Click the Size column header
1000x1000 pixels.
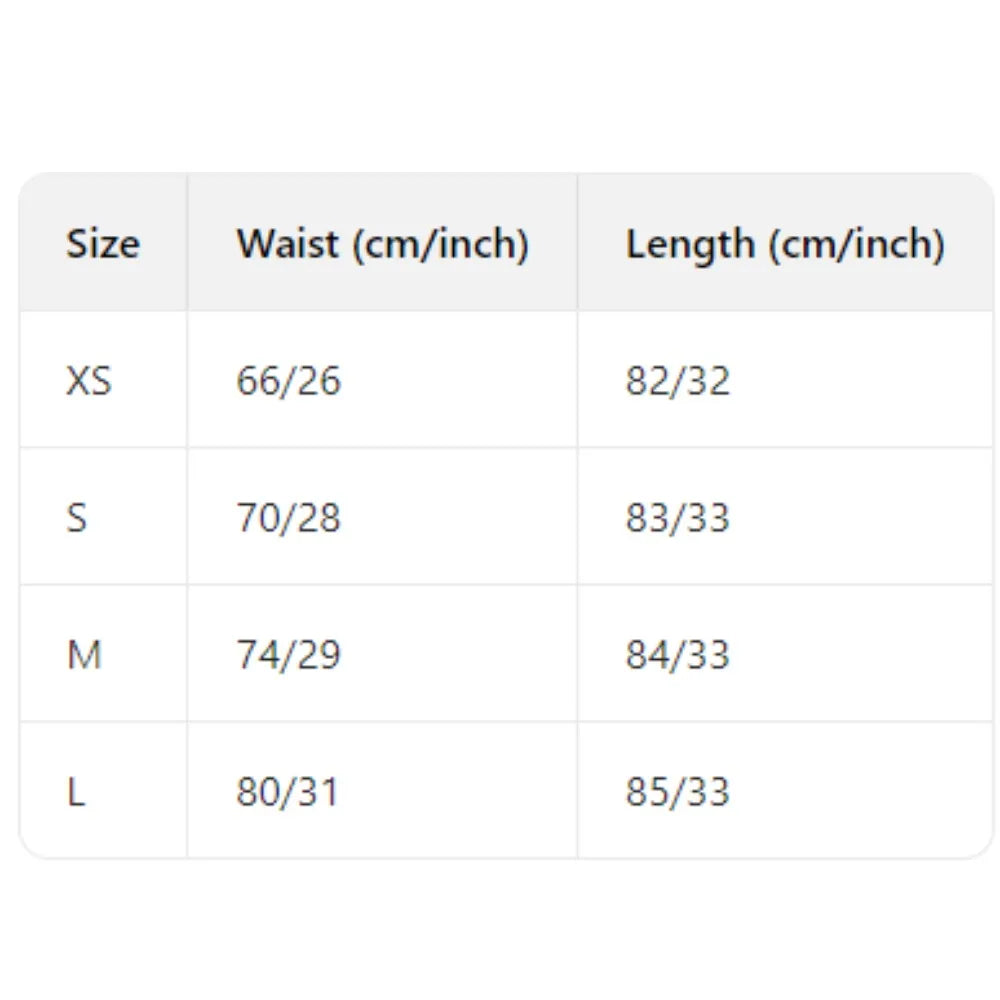[102, 244]
